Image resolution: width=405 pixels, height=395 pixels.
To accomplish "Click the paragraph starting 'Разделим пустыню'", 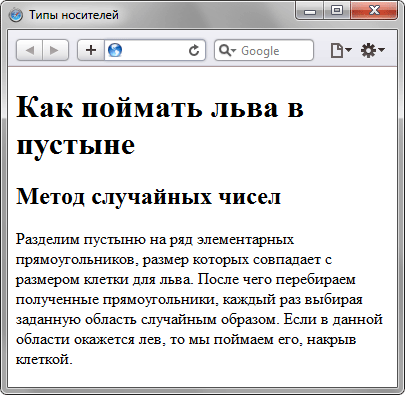I will pyautogui.click(x=199, y=299).
